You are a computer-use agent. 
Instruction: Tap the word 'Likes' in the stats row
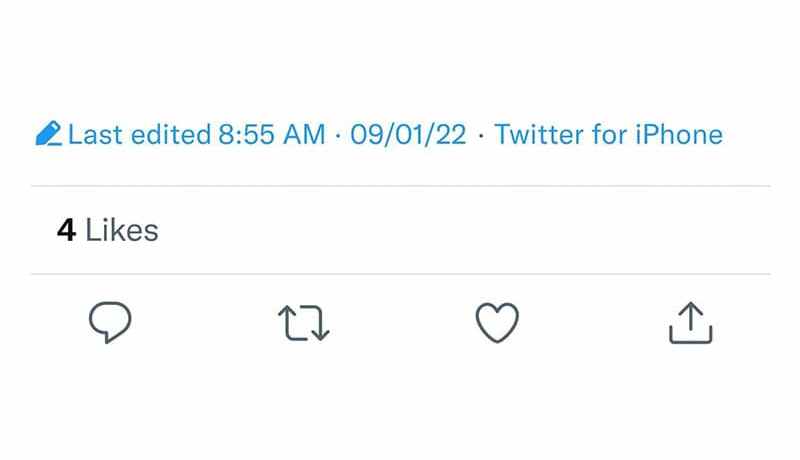pyautogui.click(x=122, y=230)
